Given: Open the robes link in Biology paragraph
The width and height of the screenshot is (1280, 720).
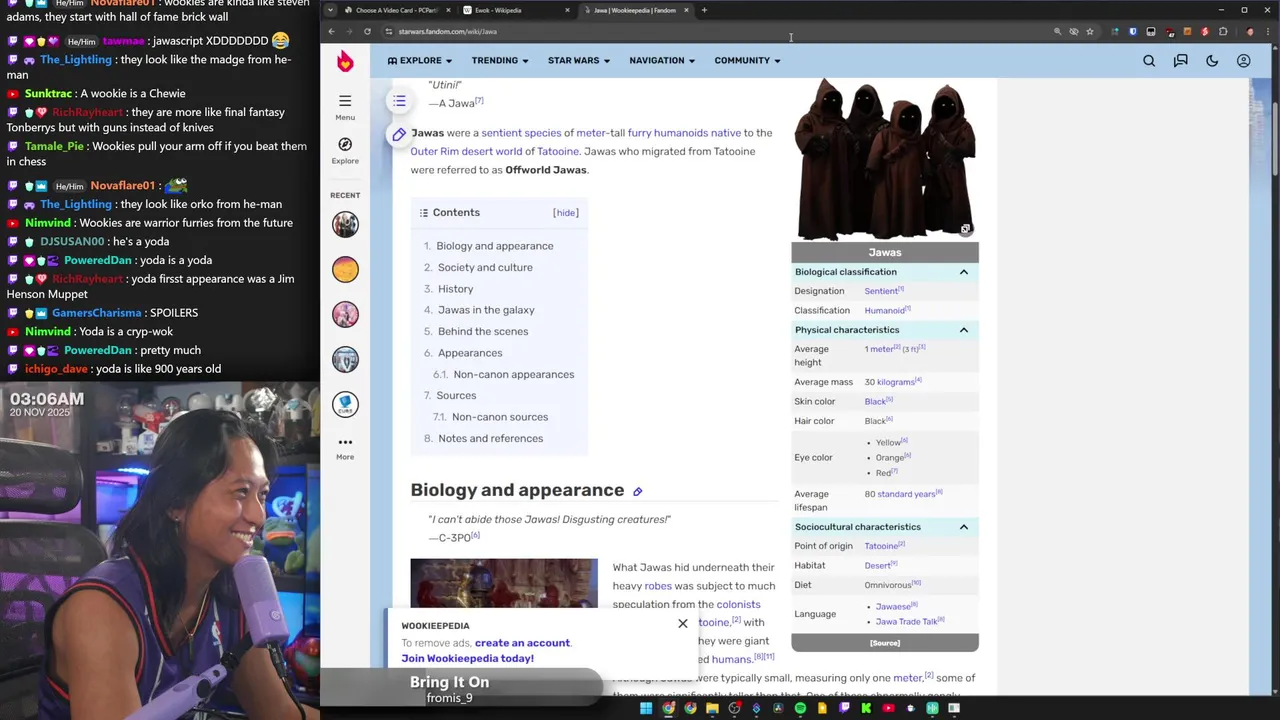Looking at the screenshot, I should click(658, 586).
